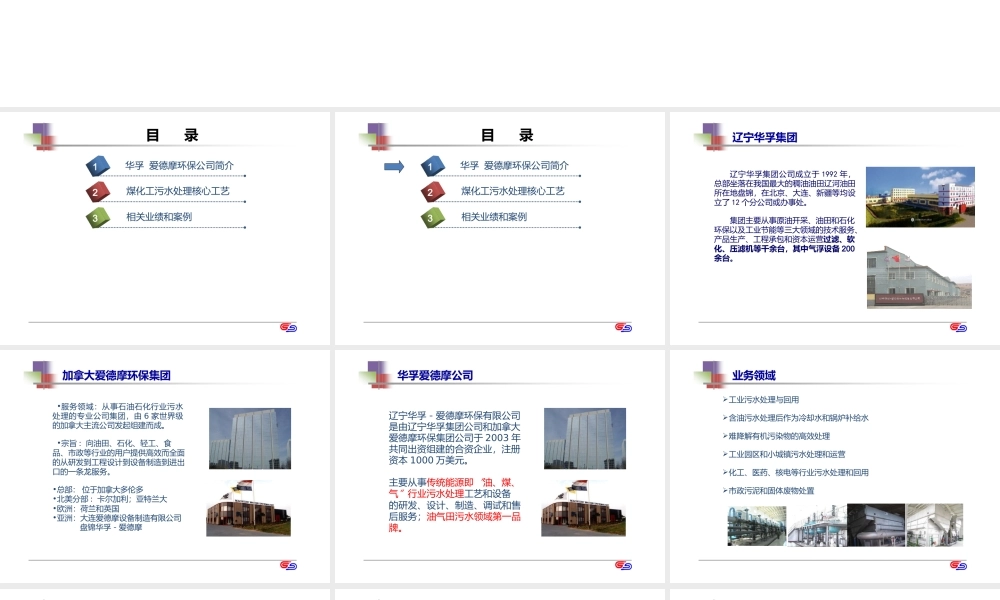Click the company logo on arrow 目录 slide

(x=623, y=327)
